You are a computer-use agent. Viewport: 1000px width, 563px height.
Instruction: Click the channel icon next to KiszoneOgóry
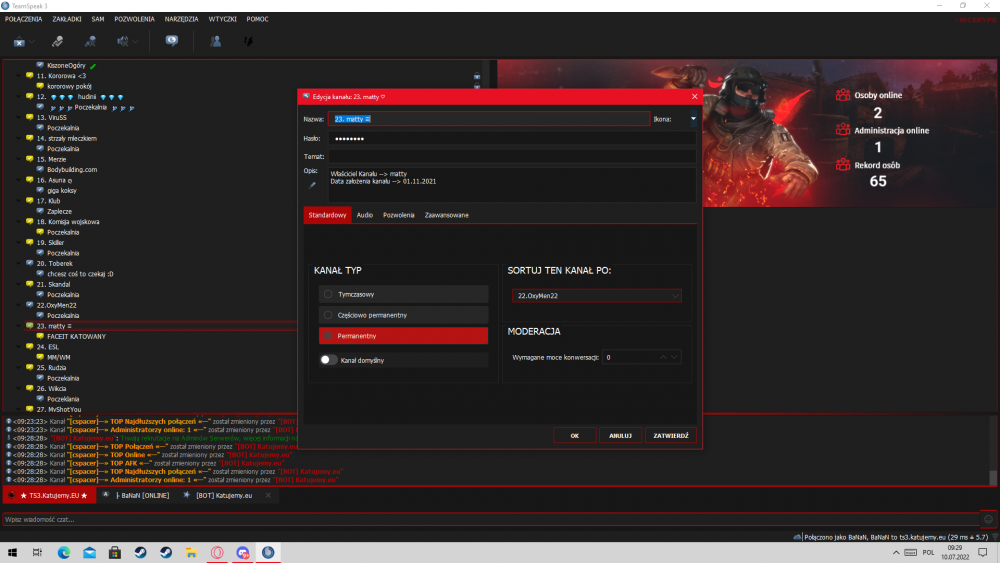pos(40,65)
